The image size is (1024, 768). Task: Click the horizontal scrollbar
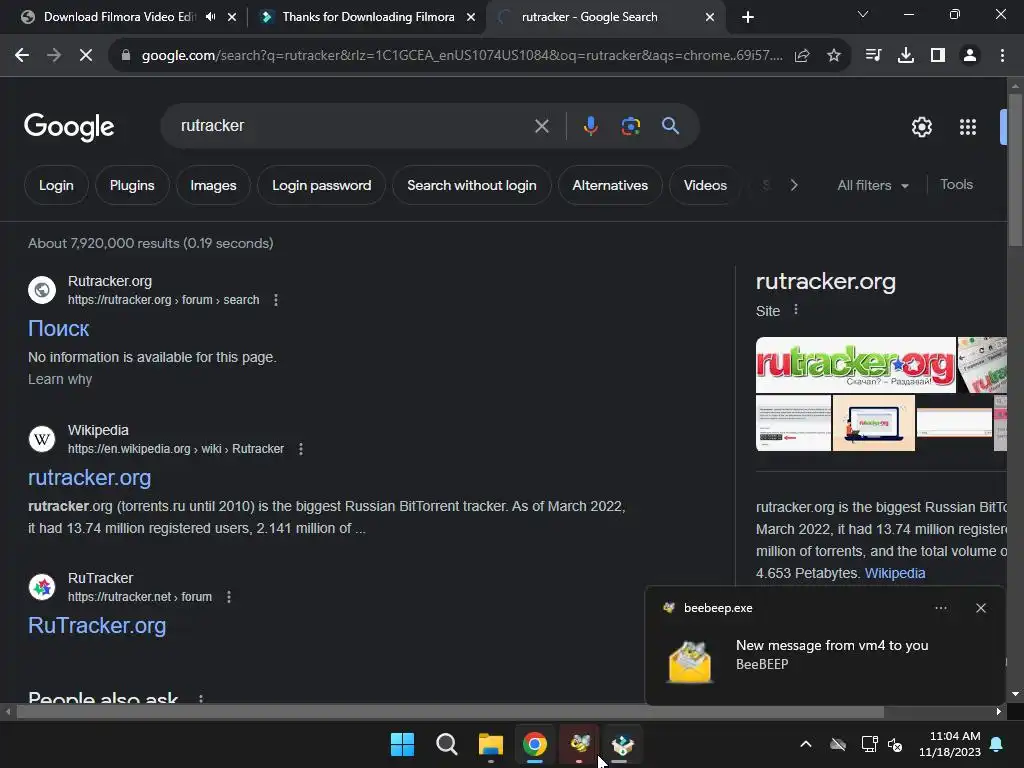click(x=450, y=712)
